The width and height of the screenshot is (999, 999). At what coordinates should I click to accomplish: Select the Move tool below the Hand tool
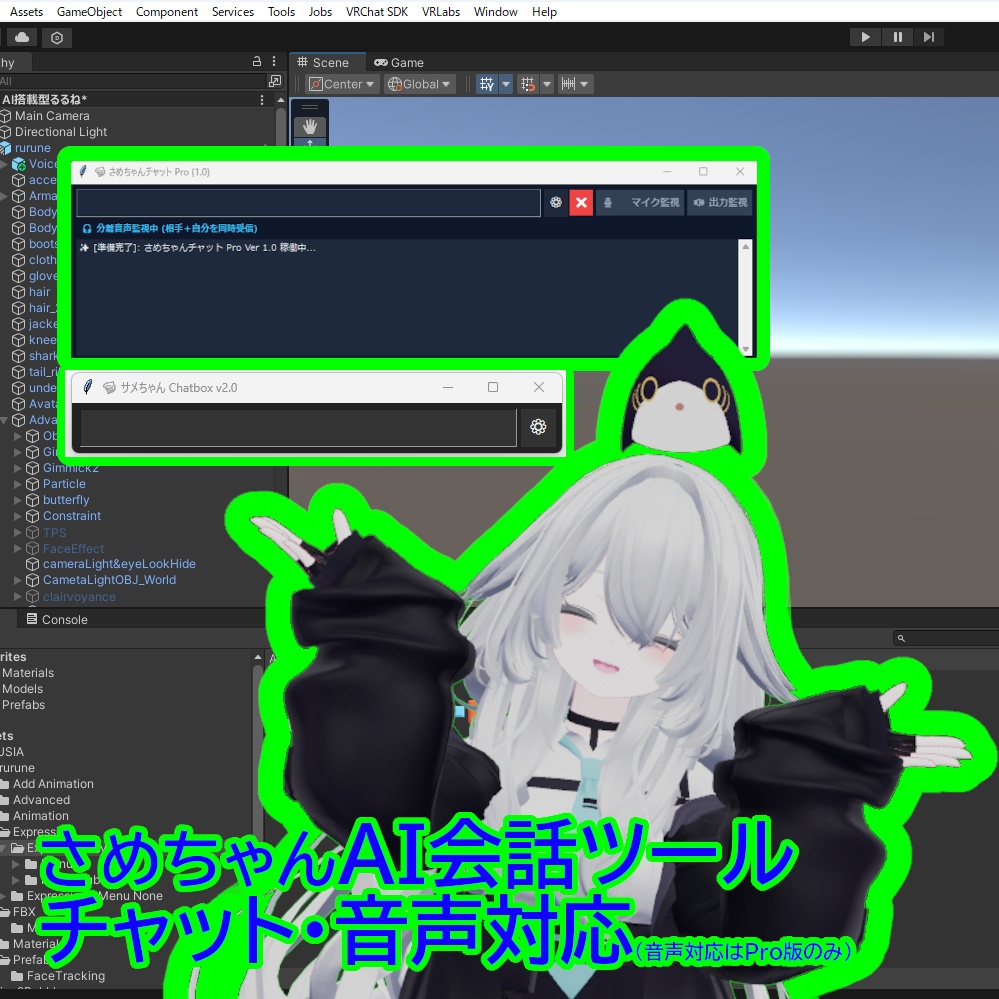click(x=310, y=144)
